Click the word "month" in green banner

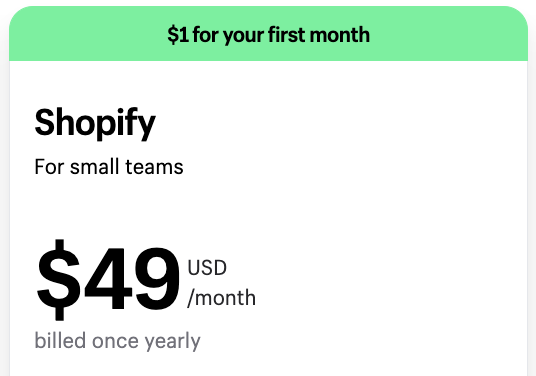pyautogui.click(x=339, y=35)
